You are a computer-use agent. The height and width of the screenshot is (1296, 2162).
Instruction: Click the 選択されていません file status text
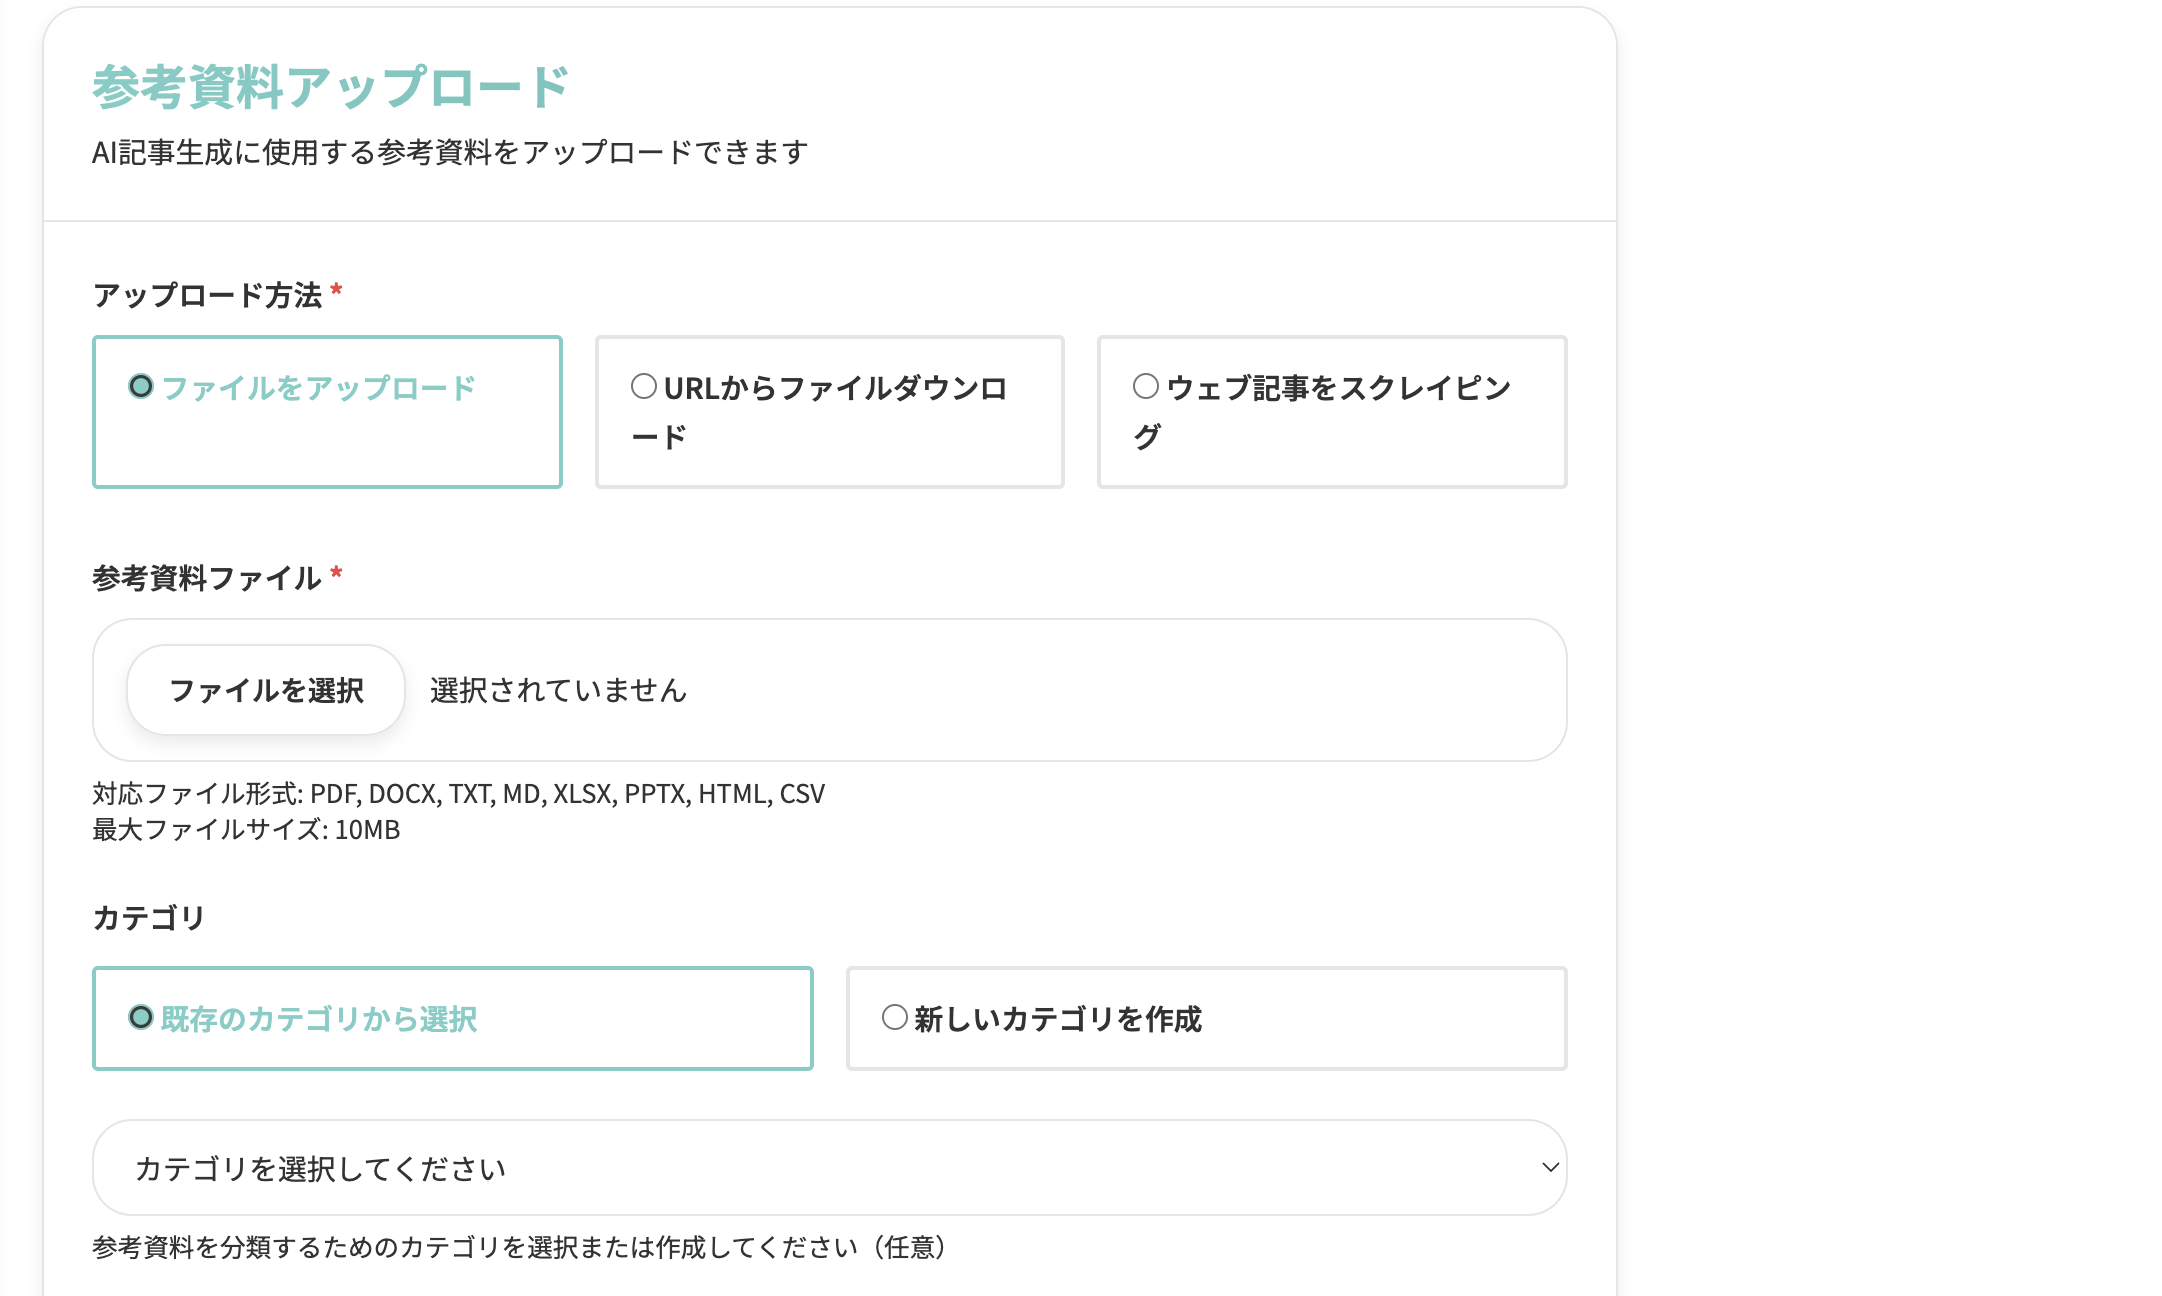pyautogui.click(x=558, y=690)
